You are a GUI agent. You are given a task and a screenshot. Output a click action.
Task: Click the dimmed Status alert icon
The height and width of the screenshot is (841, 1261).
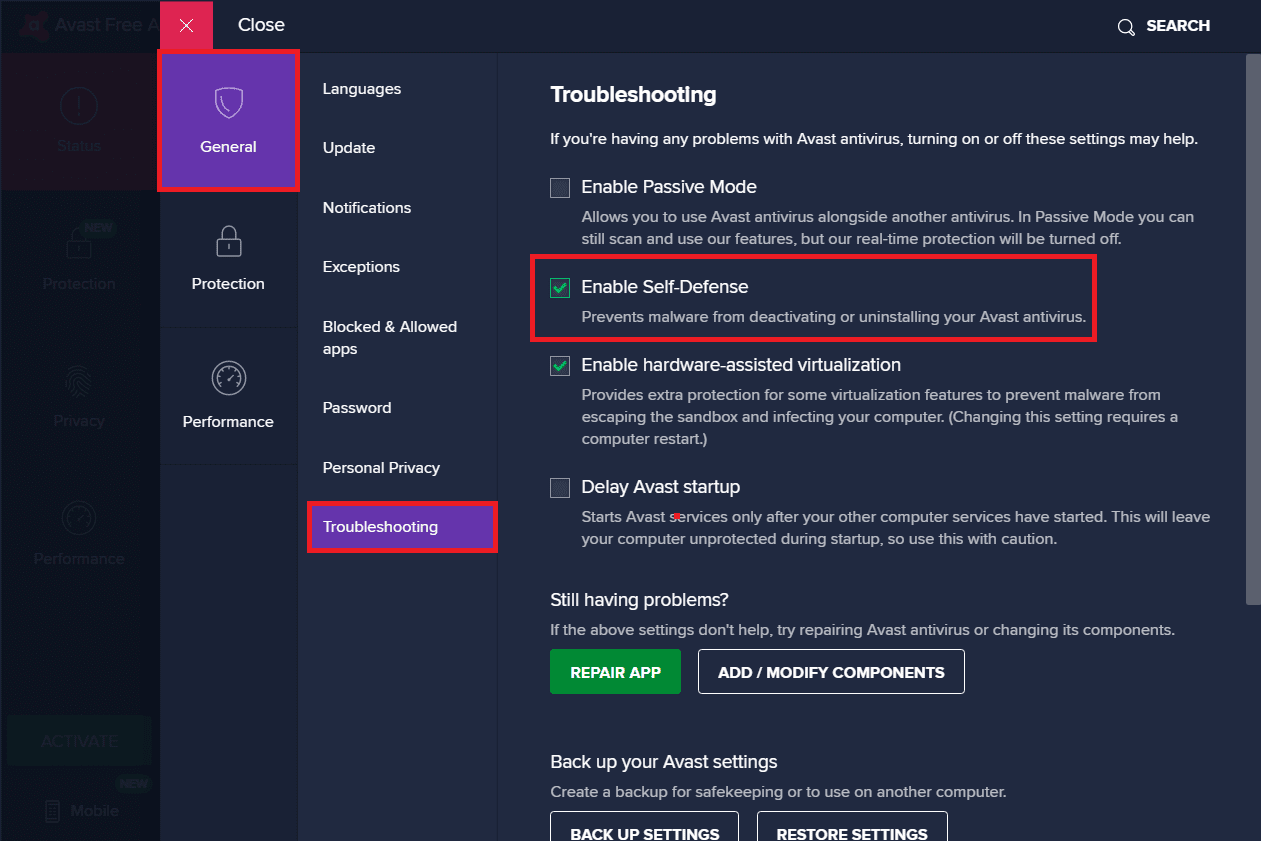tap(78, 105)
